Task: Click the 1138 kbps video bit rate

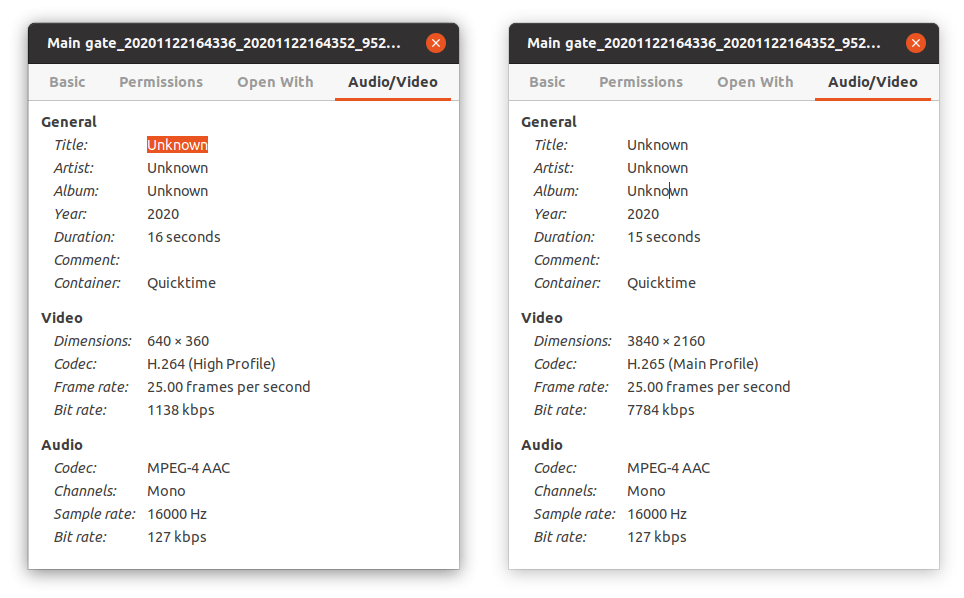Action: point(180,410)
